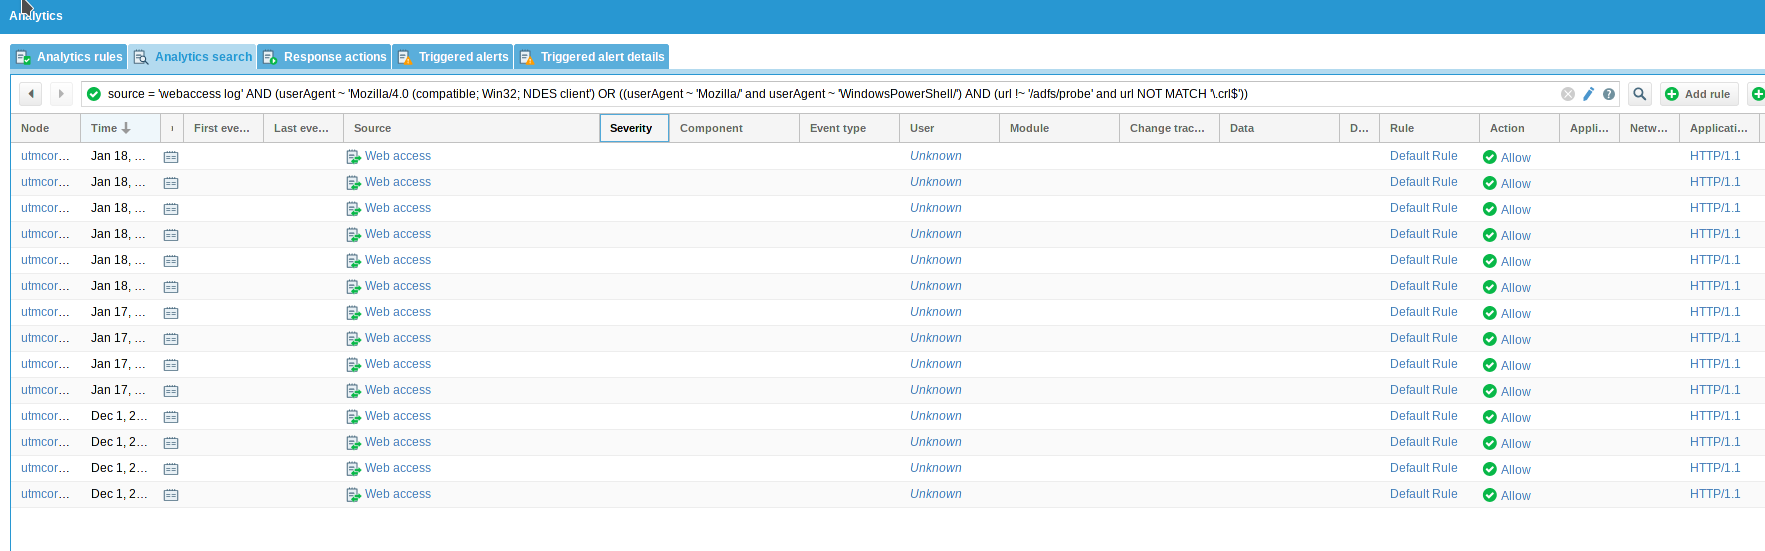Toggle sort on the Time column
1765x551 pixels.
coord(120,128)
